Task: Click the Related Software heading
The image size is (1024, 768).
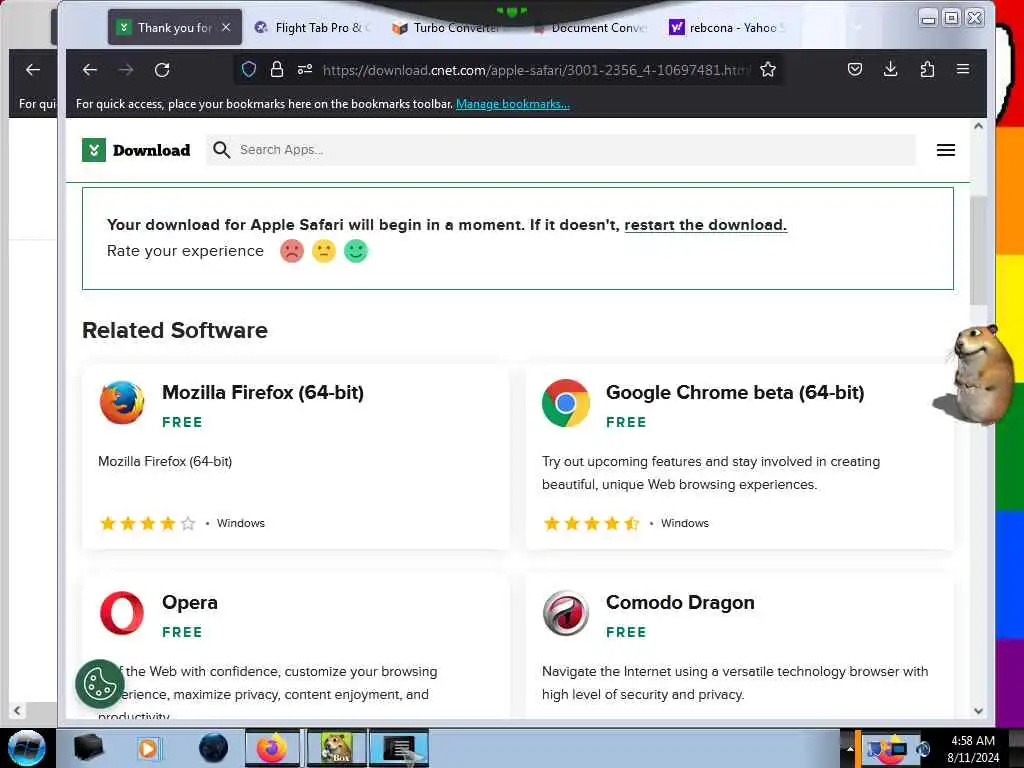Action: tap(174, 330)
